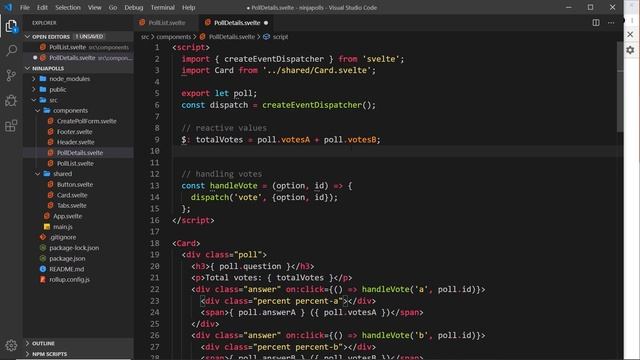This screenshot has height=360, width=640.
Task: Open the Help menu
Action: click(189, 7)
